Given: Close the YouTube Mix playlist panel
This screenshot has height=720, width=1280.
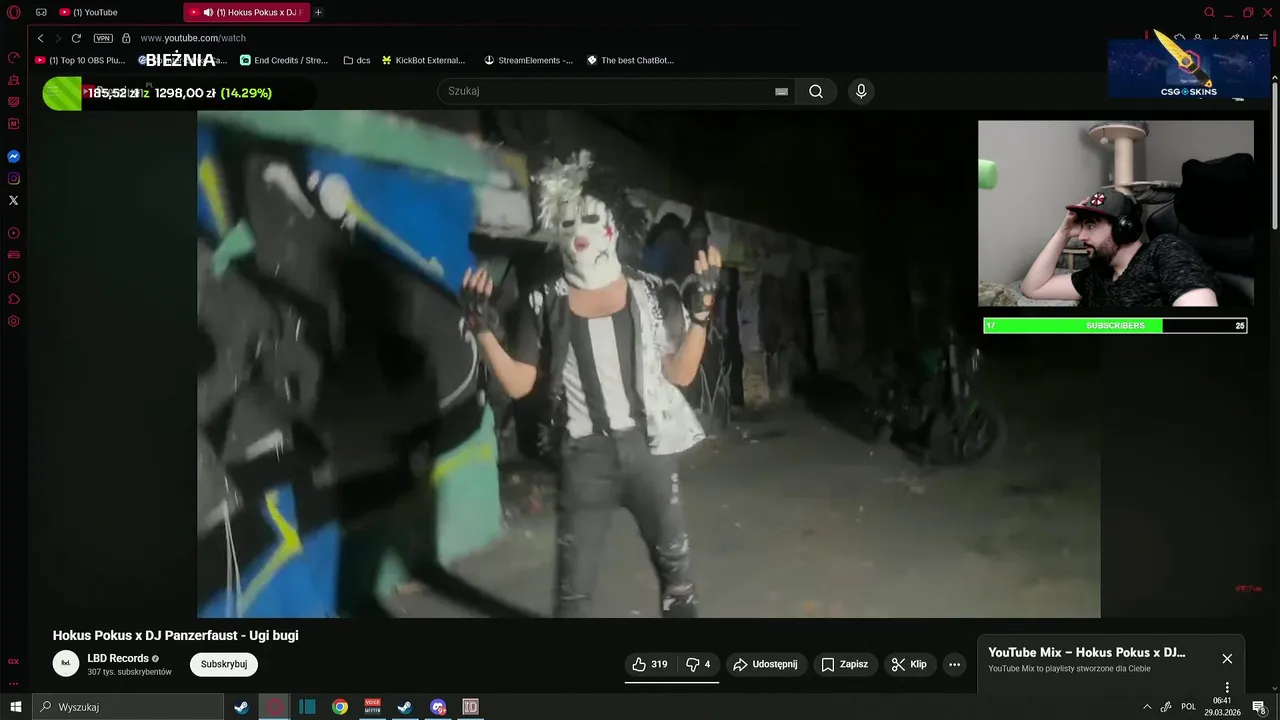Looking at the screenshot, I should [1227, 658].
